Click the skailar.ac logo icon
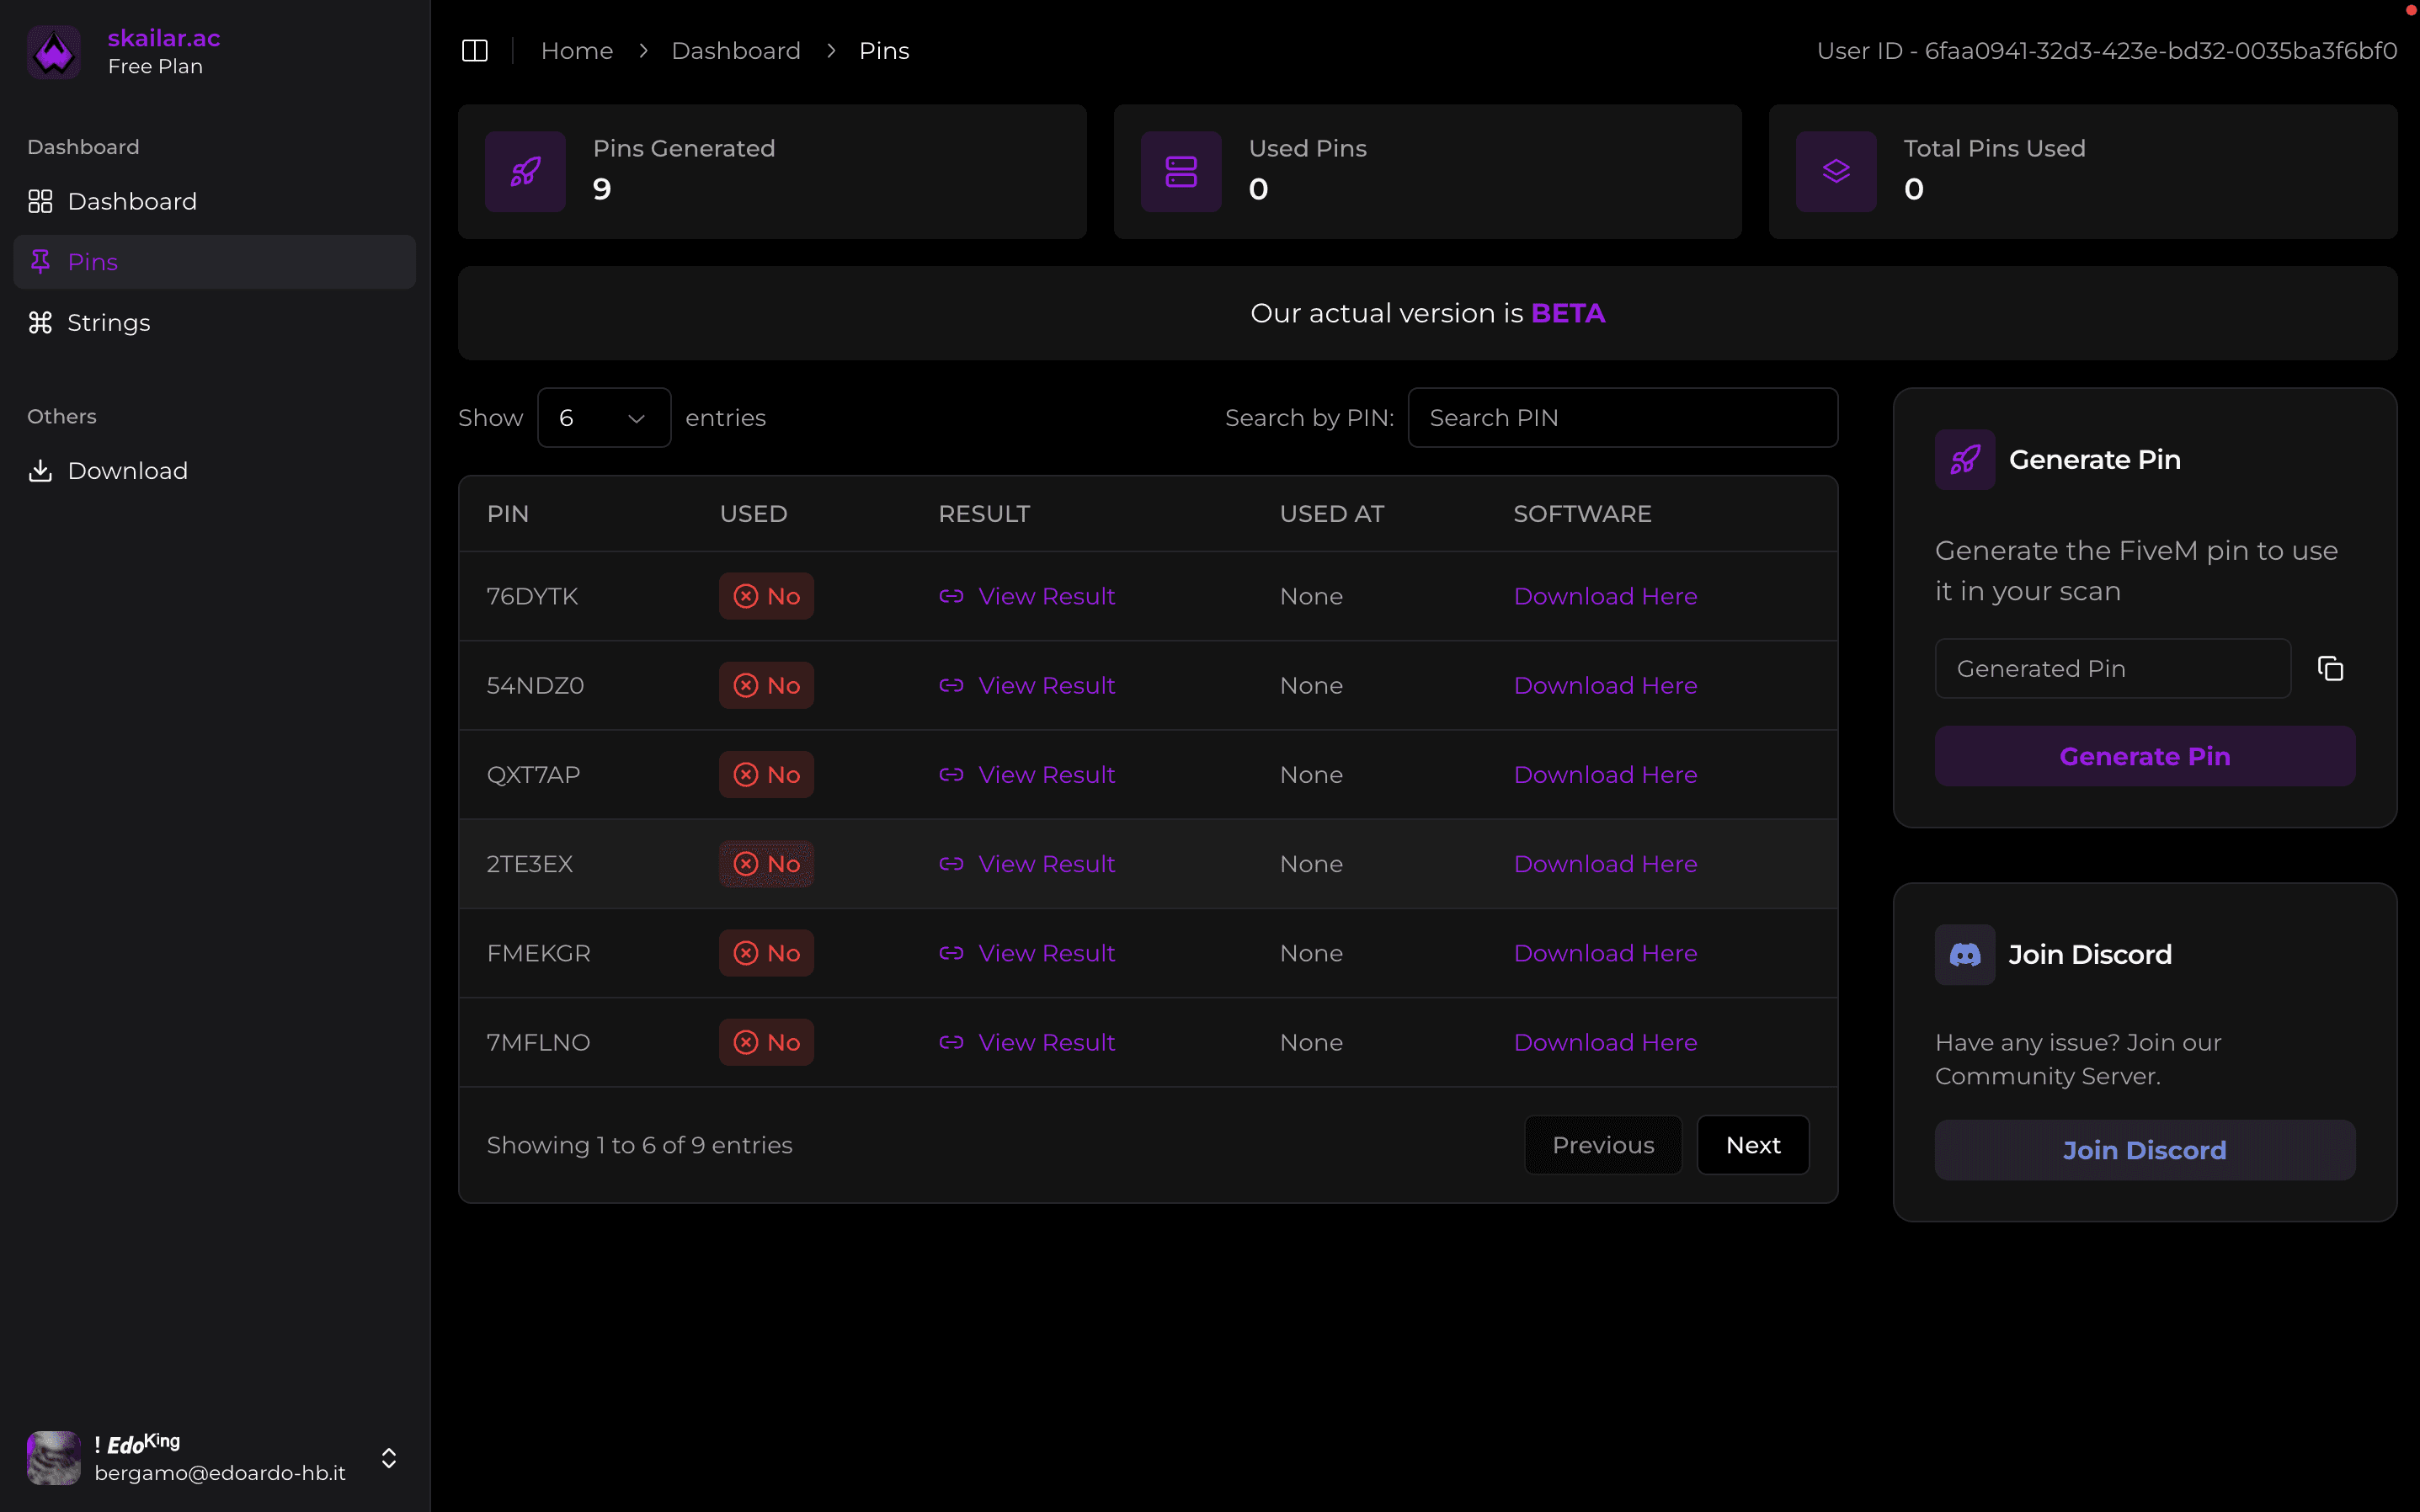2420x1512 pixels. [x=54, y=52]
